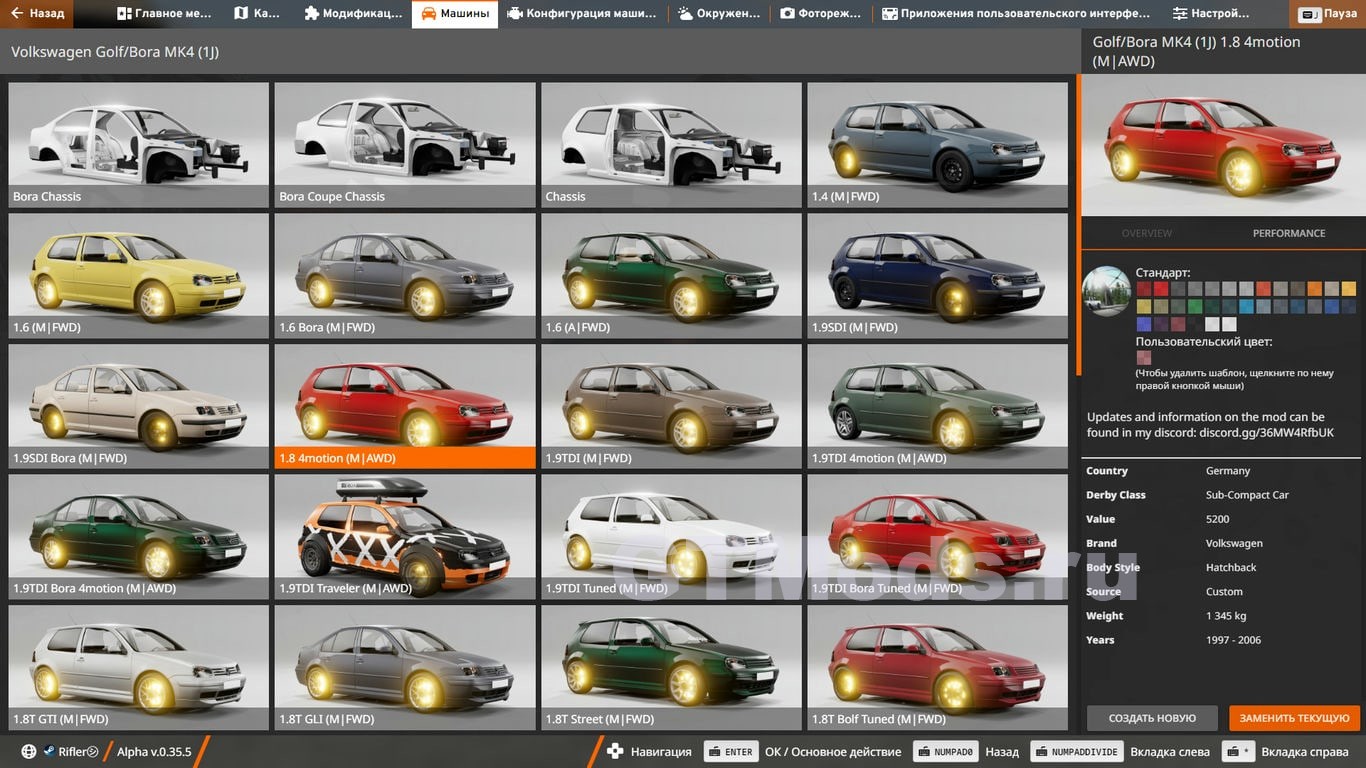Click the 1997 - 2006 years value
Screen dimensions: 1366x768
(1232, 640)
